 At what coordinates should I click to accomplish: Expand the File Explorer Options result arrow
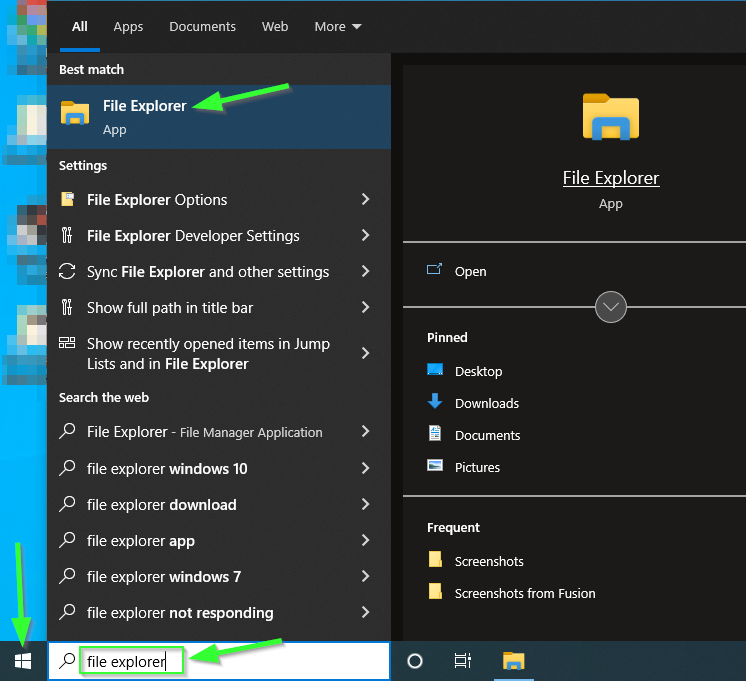pyautogui.click(x=365, y=200)
